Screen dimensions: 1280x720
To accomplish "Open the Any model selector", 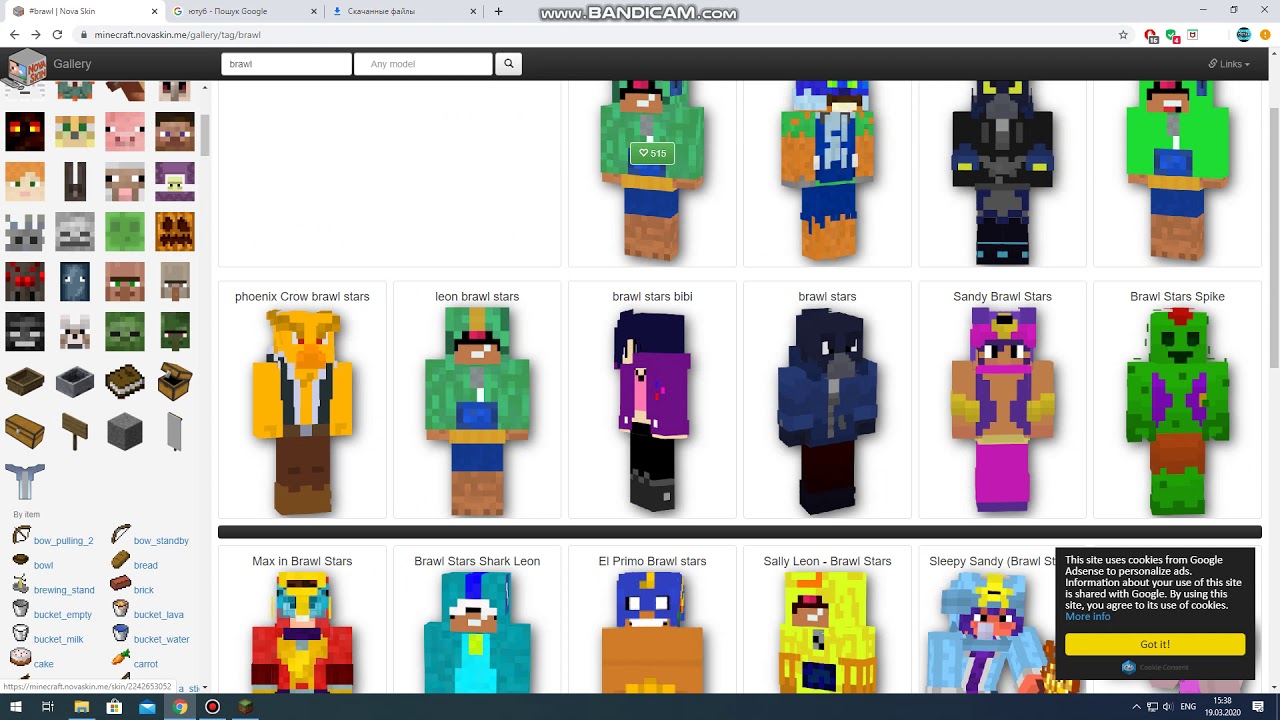I will click(423, 64).
